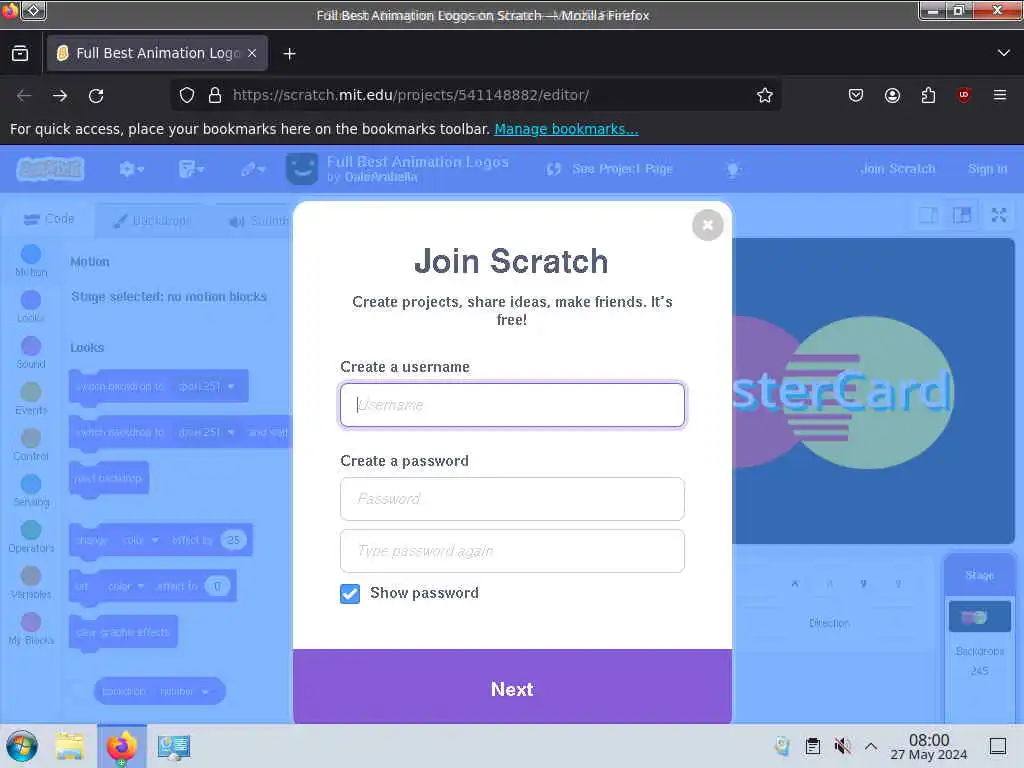Select the Control block category
Viewport: 1024px width, 768px height.
pos(31,445)
